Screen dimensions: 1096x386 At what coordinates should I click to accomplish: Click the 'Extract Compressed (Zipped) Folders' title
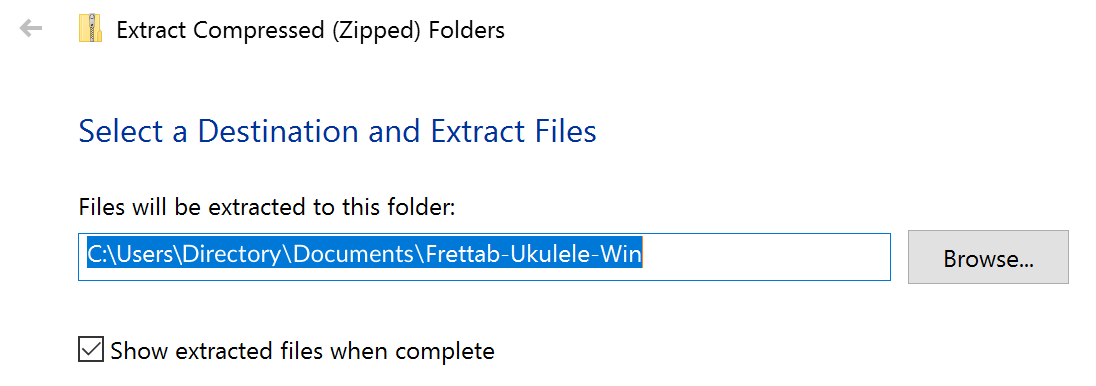[x=310, y=30]
